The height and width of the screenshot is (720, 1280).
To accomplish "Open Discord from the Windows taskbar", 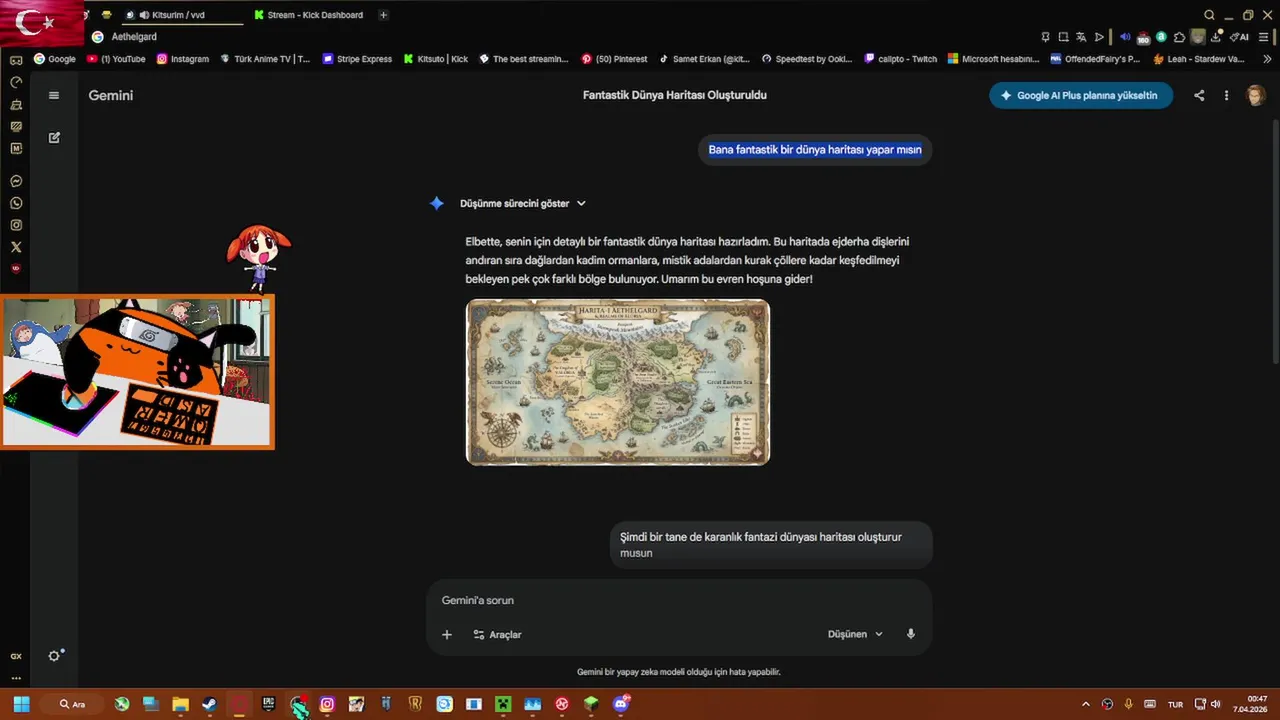I will [x=621, y=704].
